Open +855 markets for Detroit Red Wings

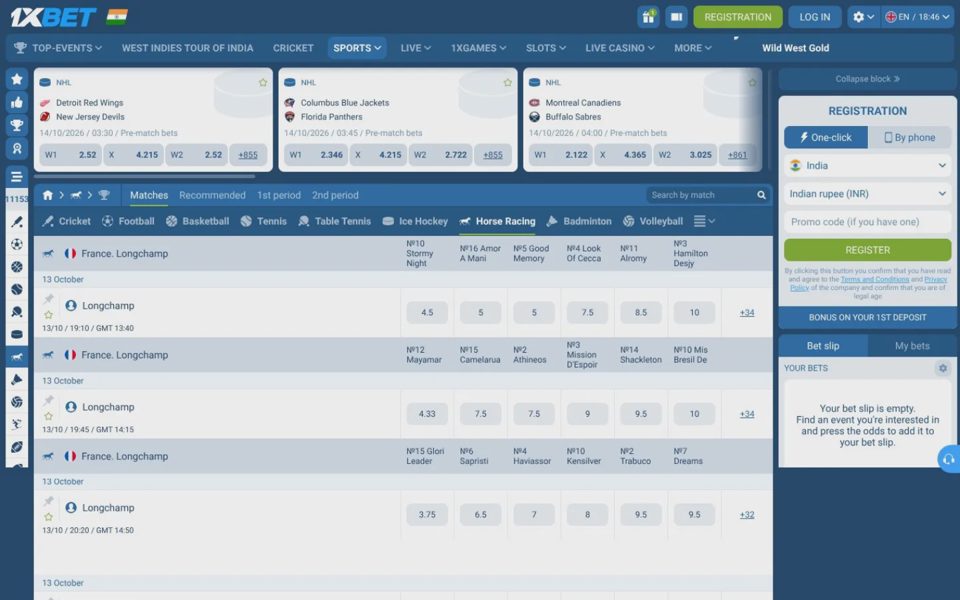pos(248,155)
